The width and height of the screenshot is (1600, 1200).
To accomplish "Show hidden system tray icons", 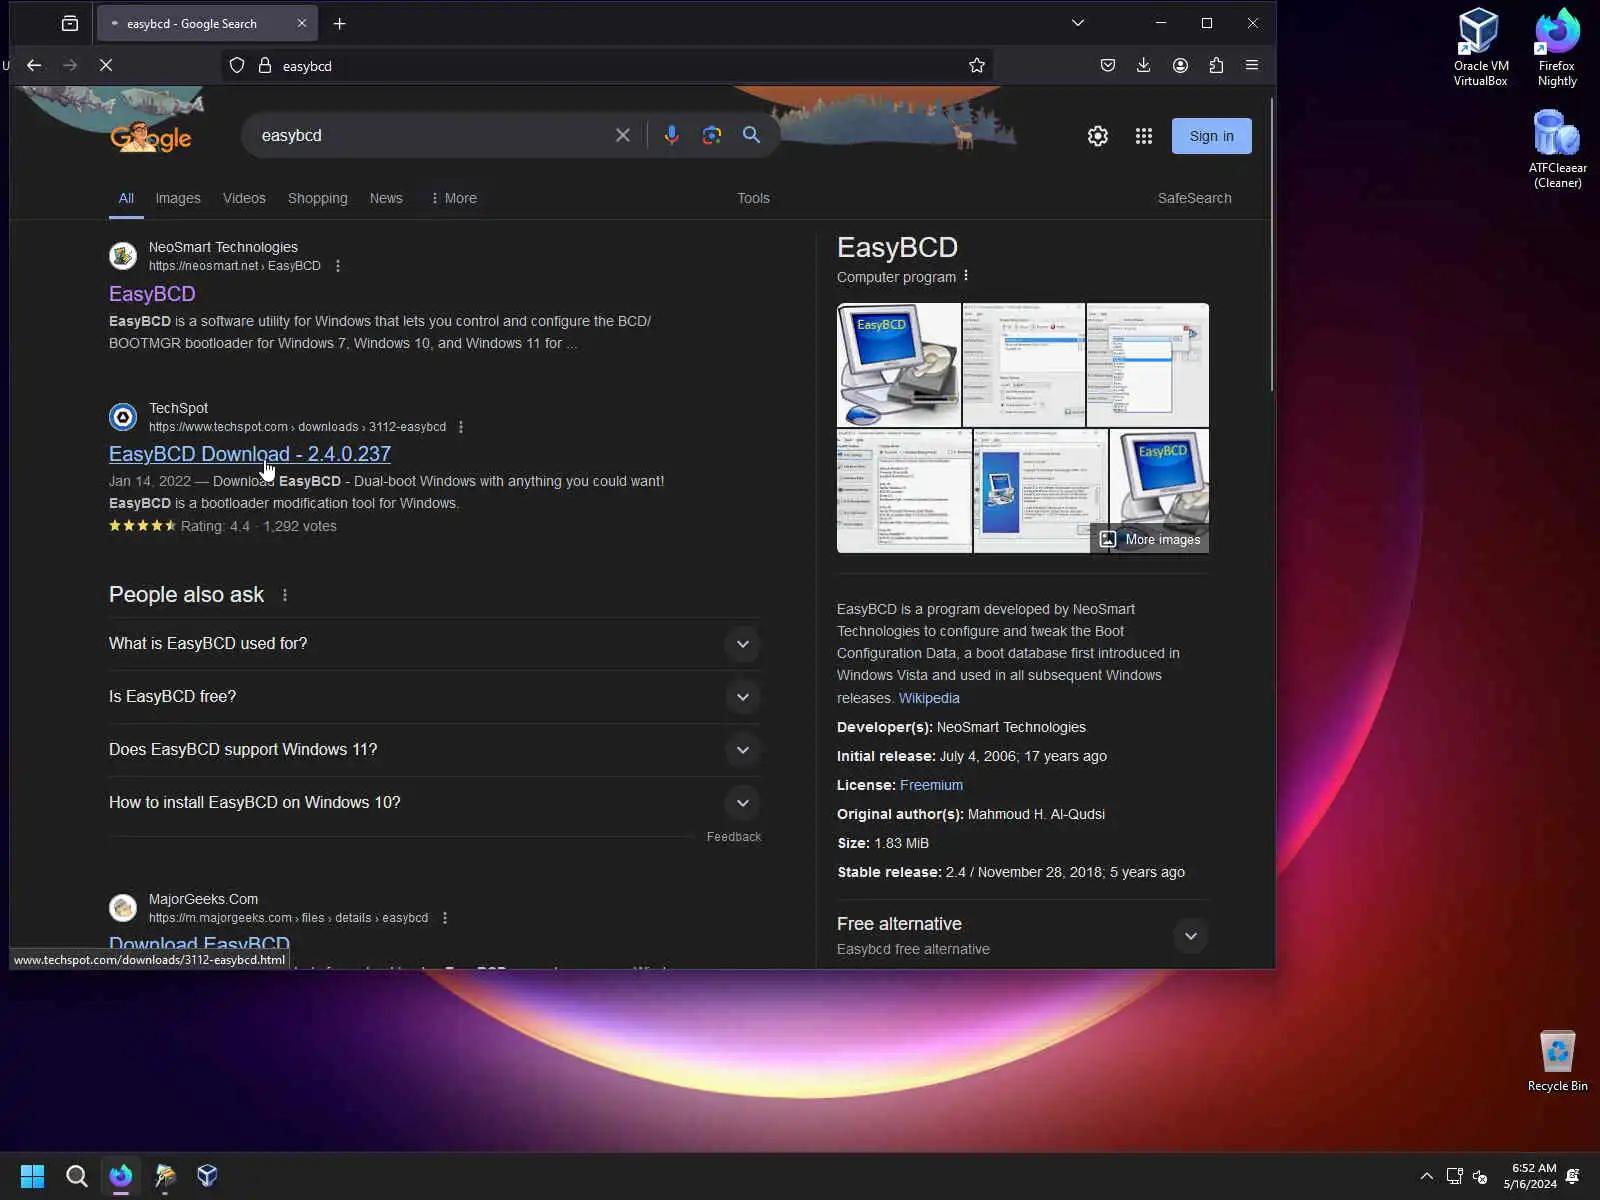I will 1426,1176.
